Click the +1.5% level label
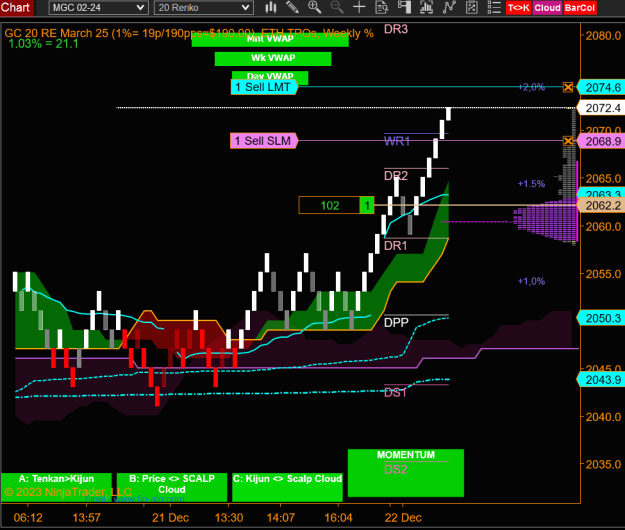Image resolution: width=625 pixels, height=530 pixels. (531, 184)
